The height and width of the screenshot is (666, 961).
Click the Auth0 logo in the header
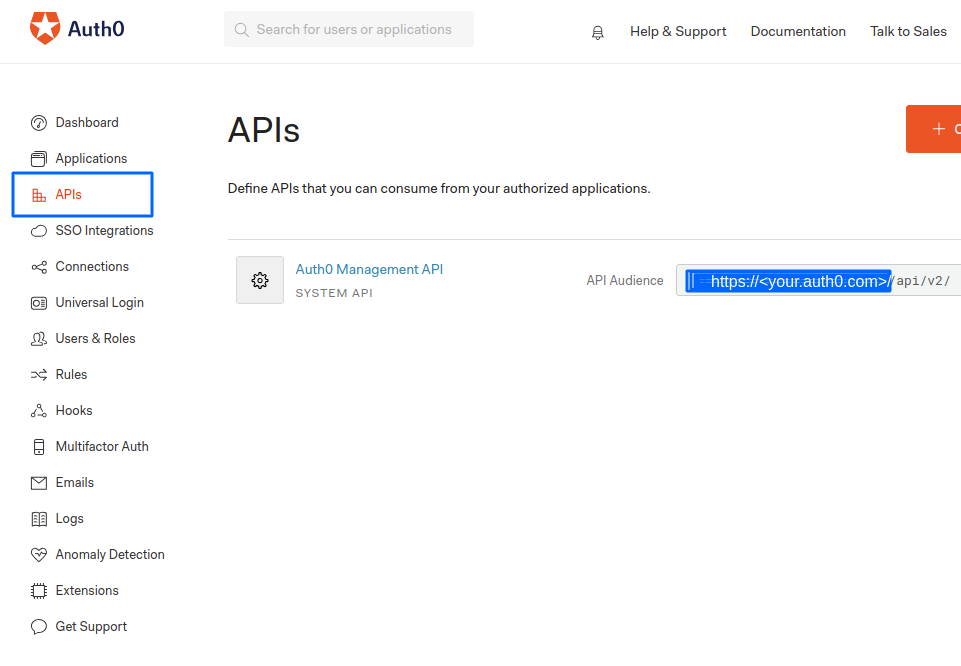point(77,28)
